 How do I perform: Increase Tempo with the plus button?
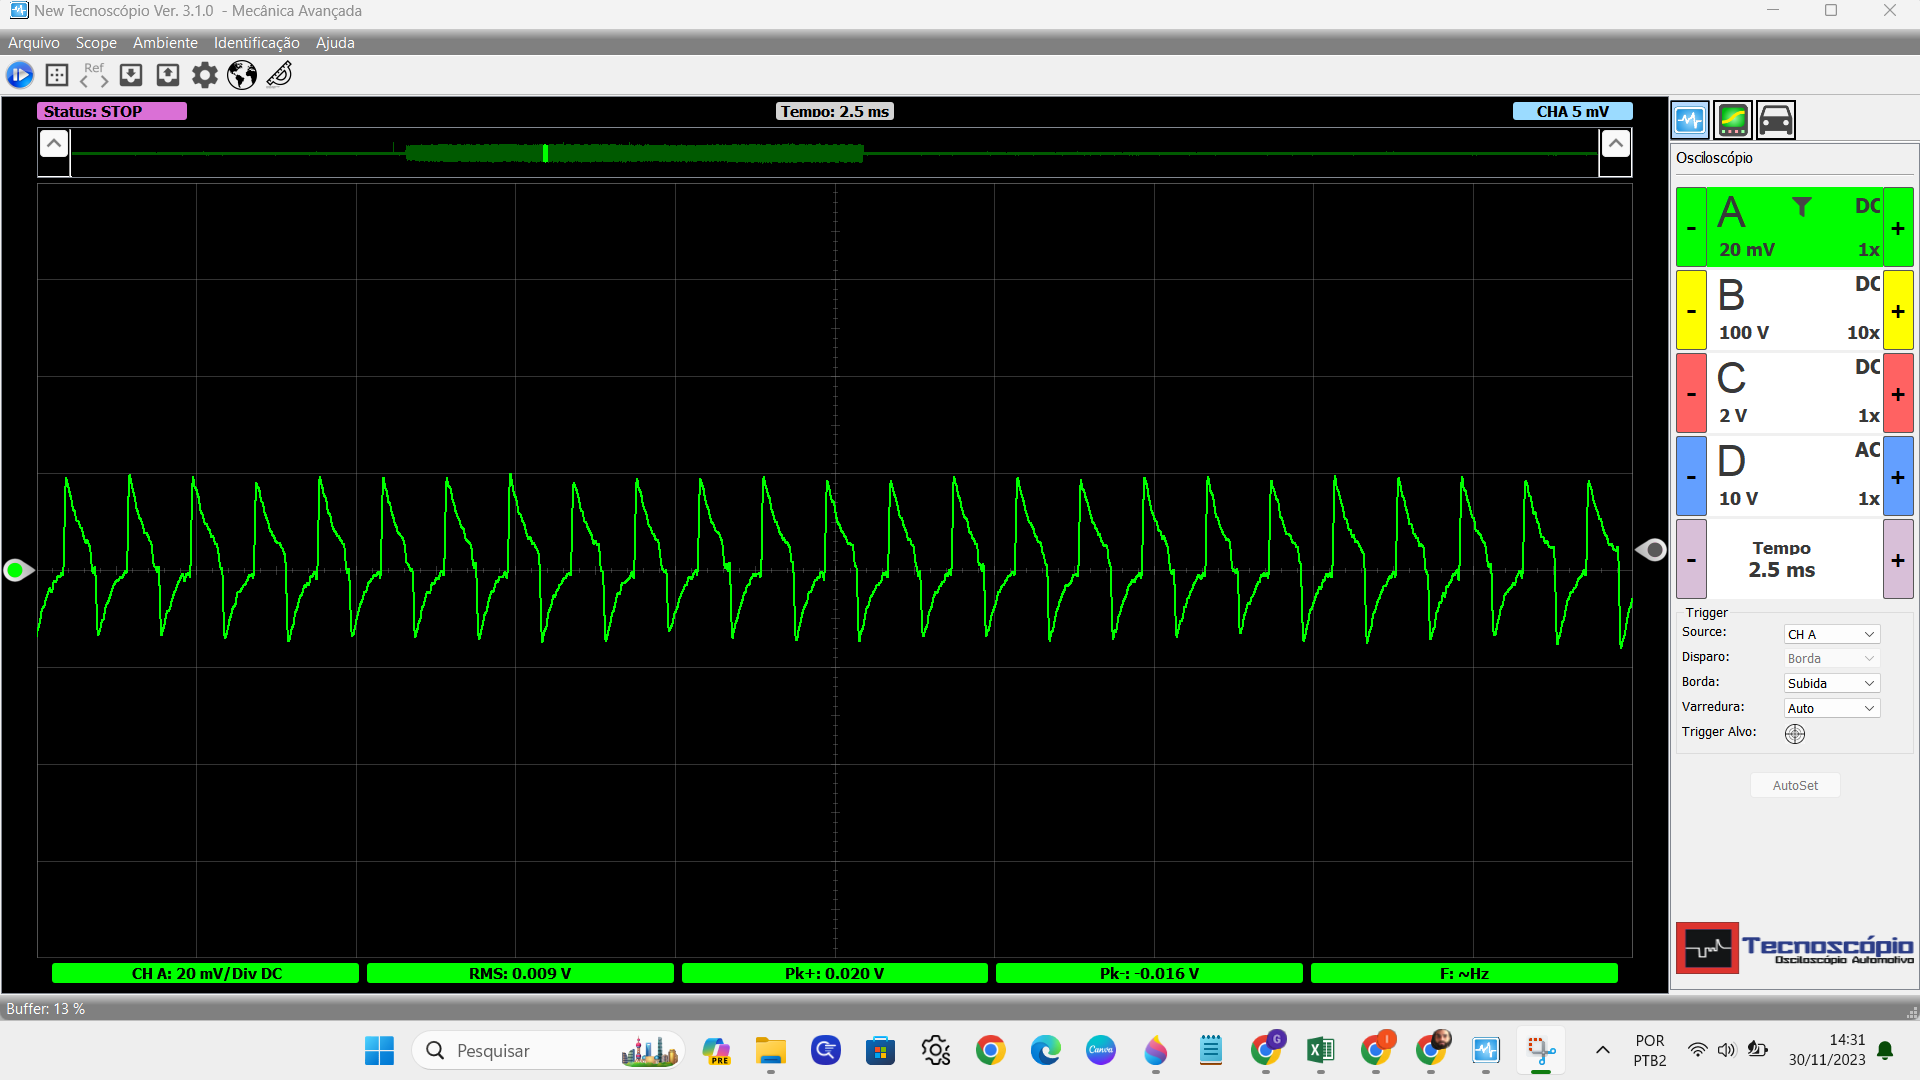tap(1898, 560)
